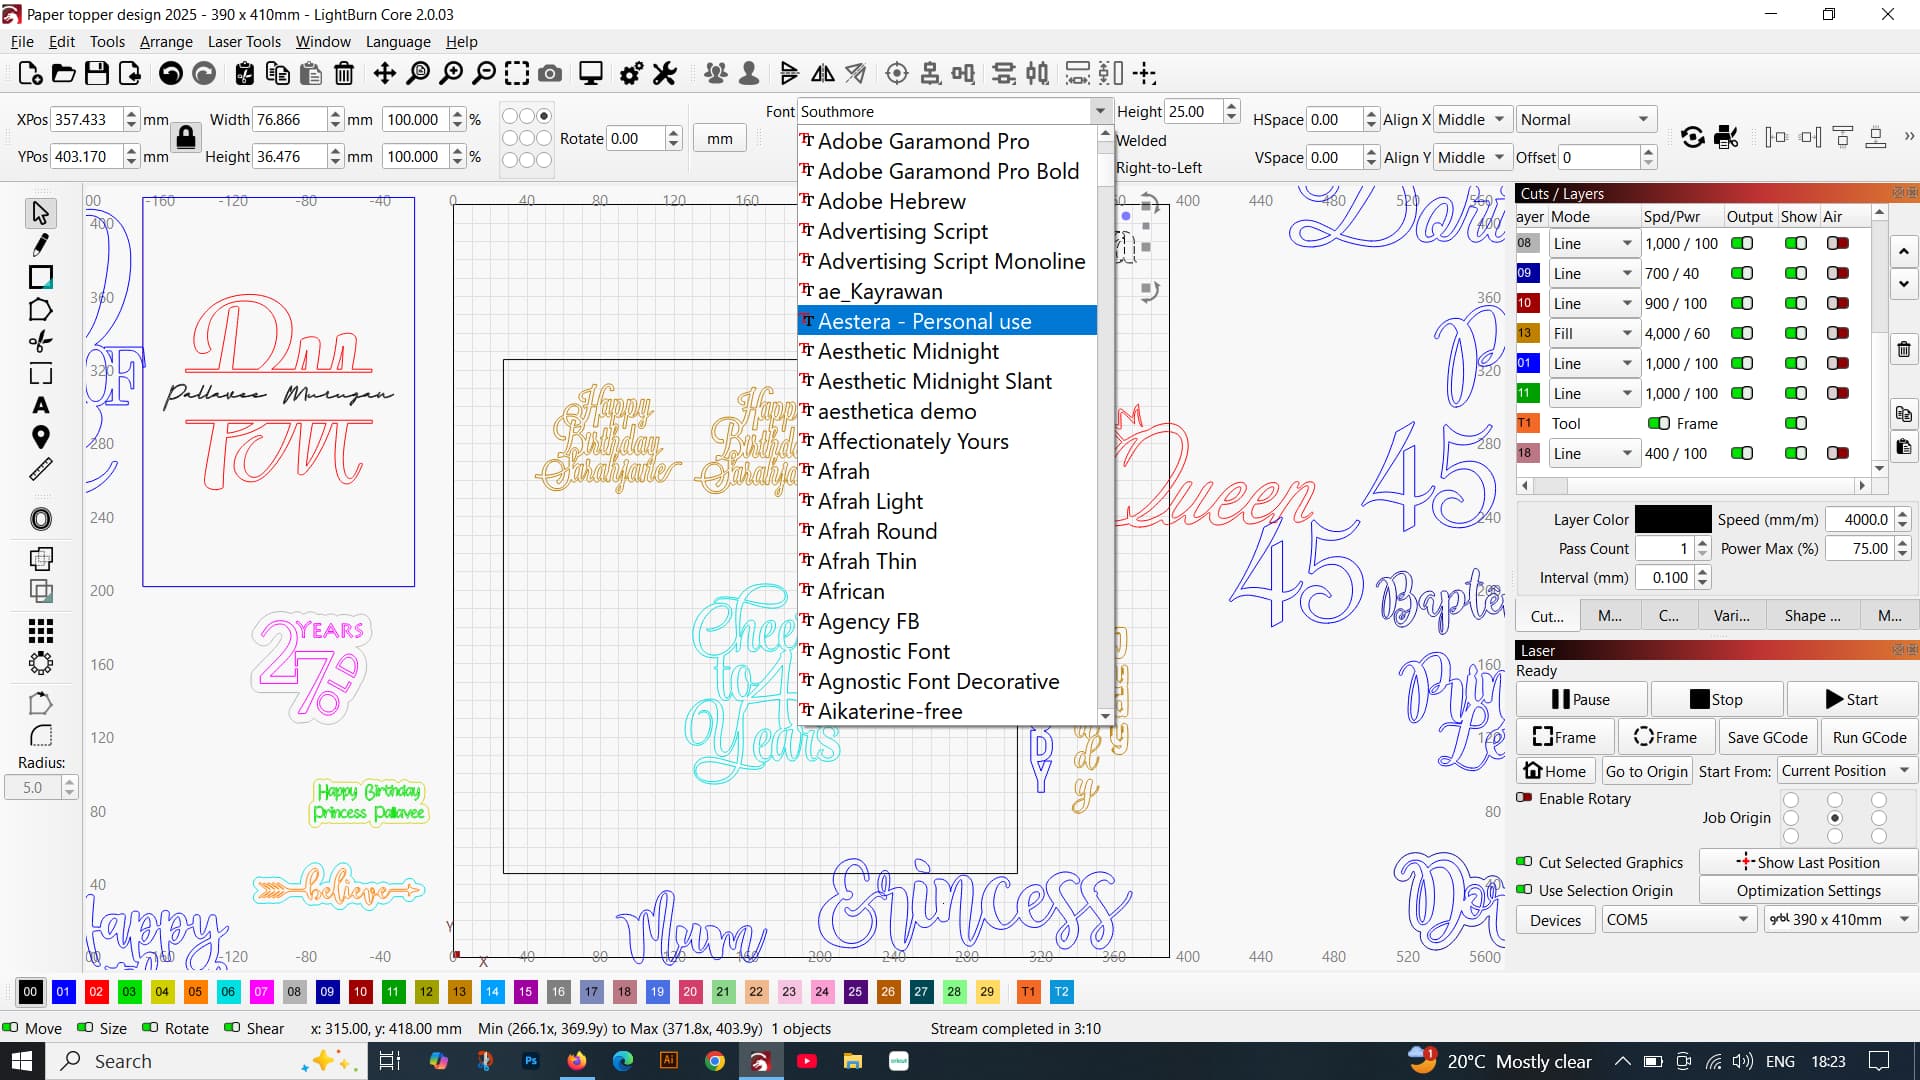Disable Output for layer 13 Fill
Screen dimensions: 1920x1080
point(1742,333)
